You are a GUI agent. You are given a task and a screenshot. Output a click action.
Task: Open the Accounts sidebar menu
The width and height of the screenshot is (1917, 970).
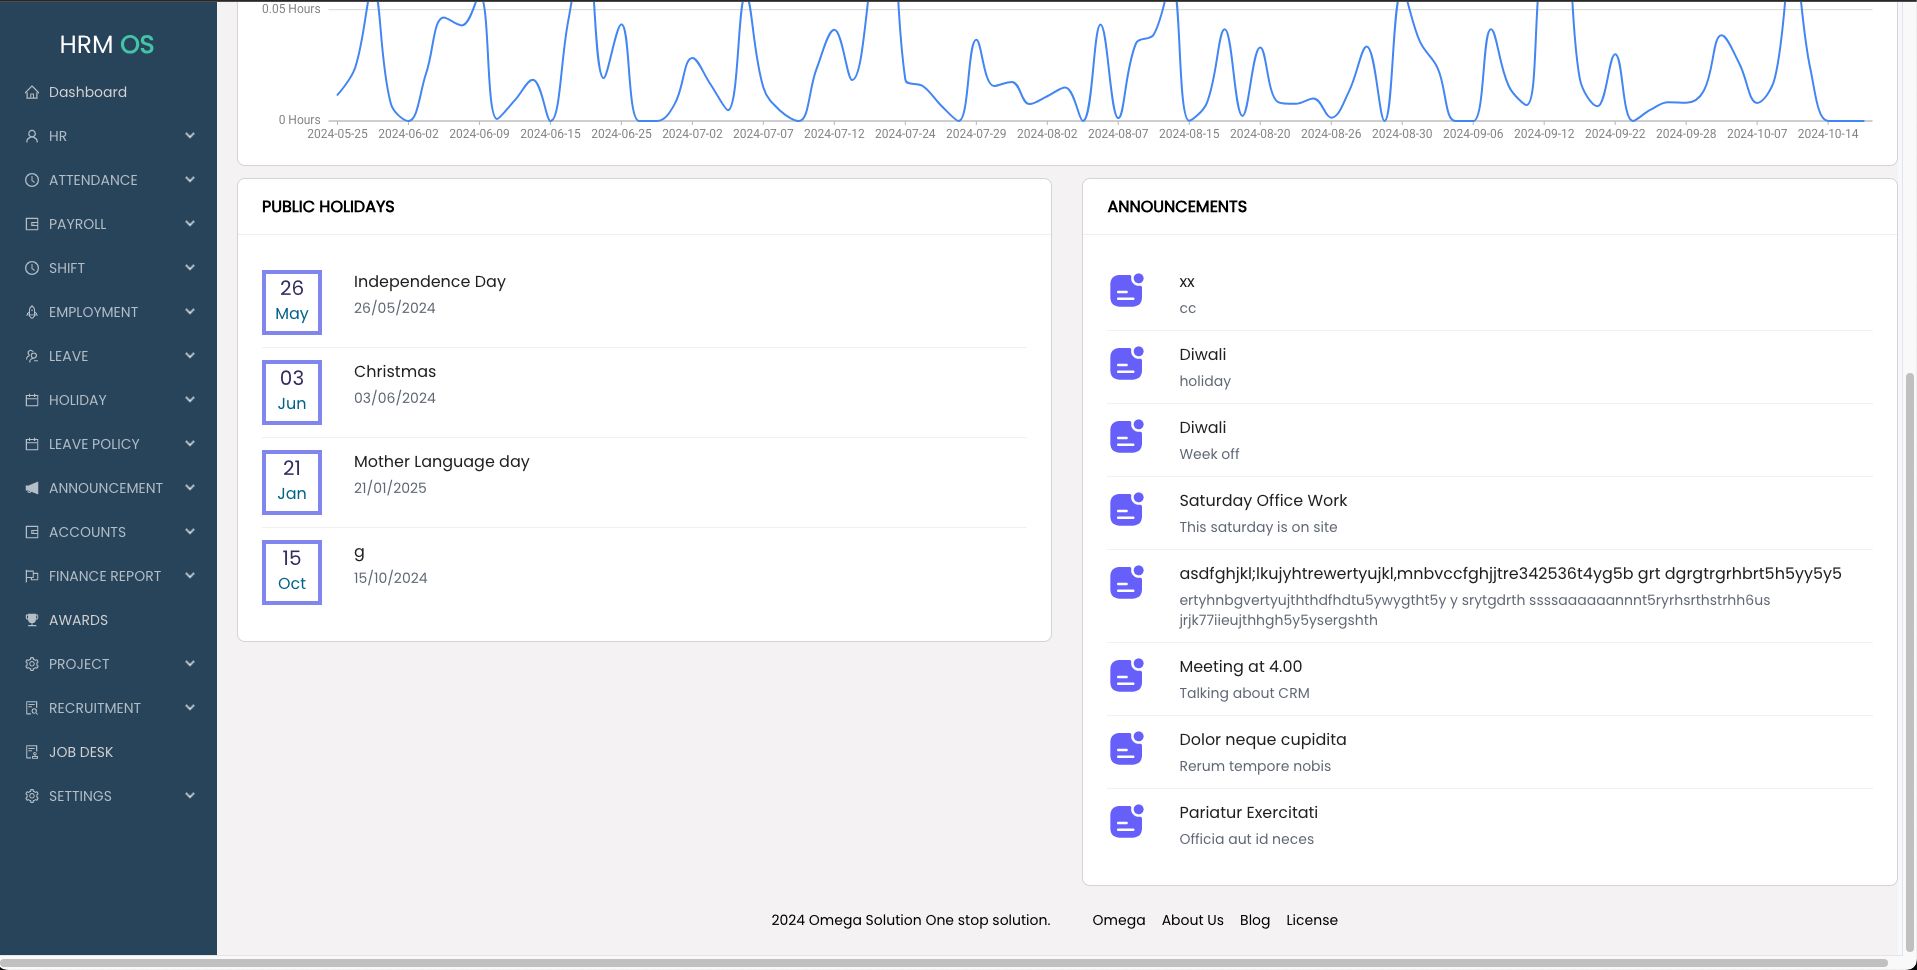point(87,532)
